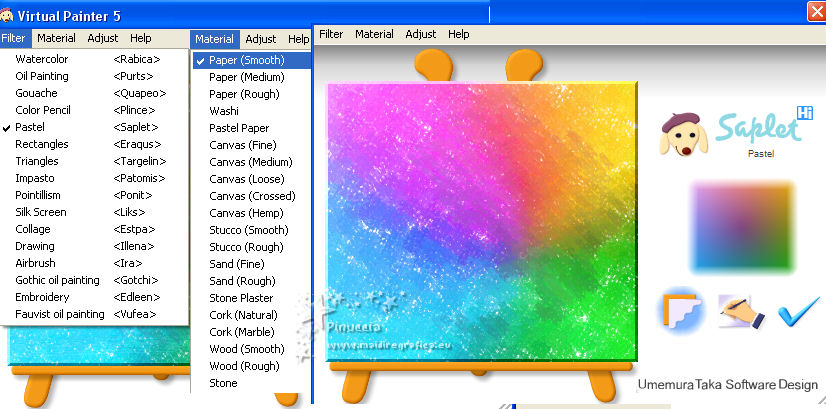Viewport: 826px width, 409px height.
Task: Select the Color Pencil filter
Action: (x=94, y=110)
